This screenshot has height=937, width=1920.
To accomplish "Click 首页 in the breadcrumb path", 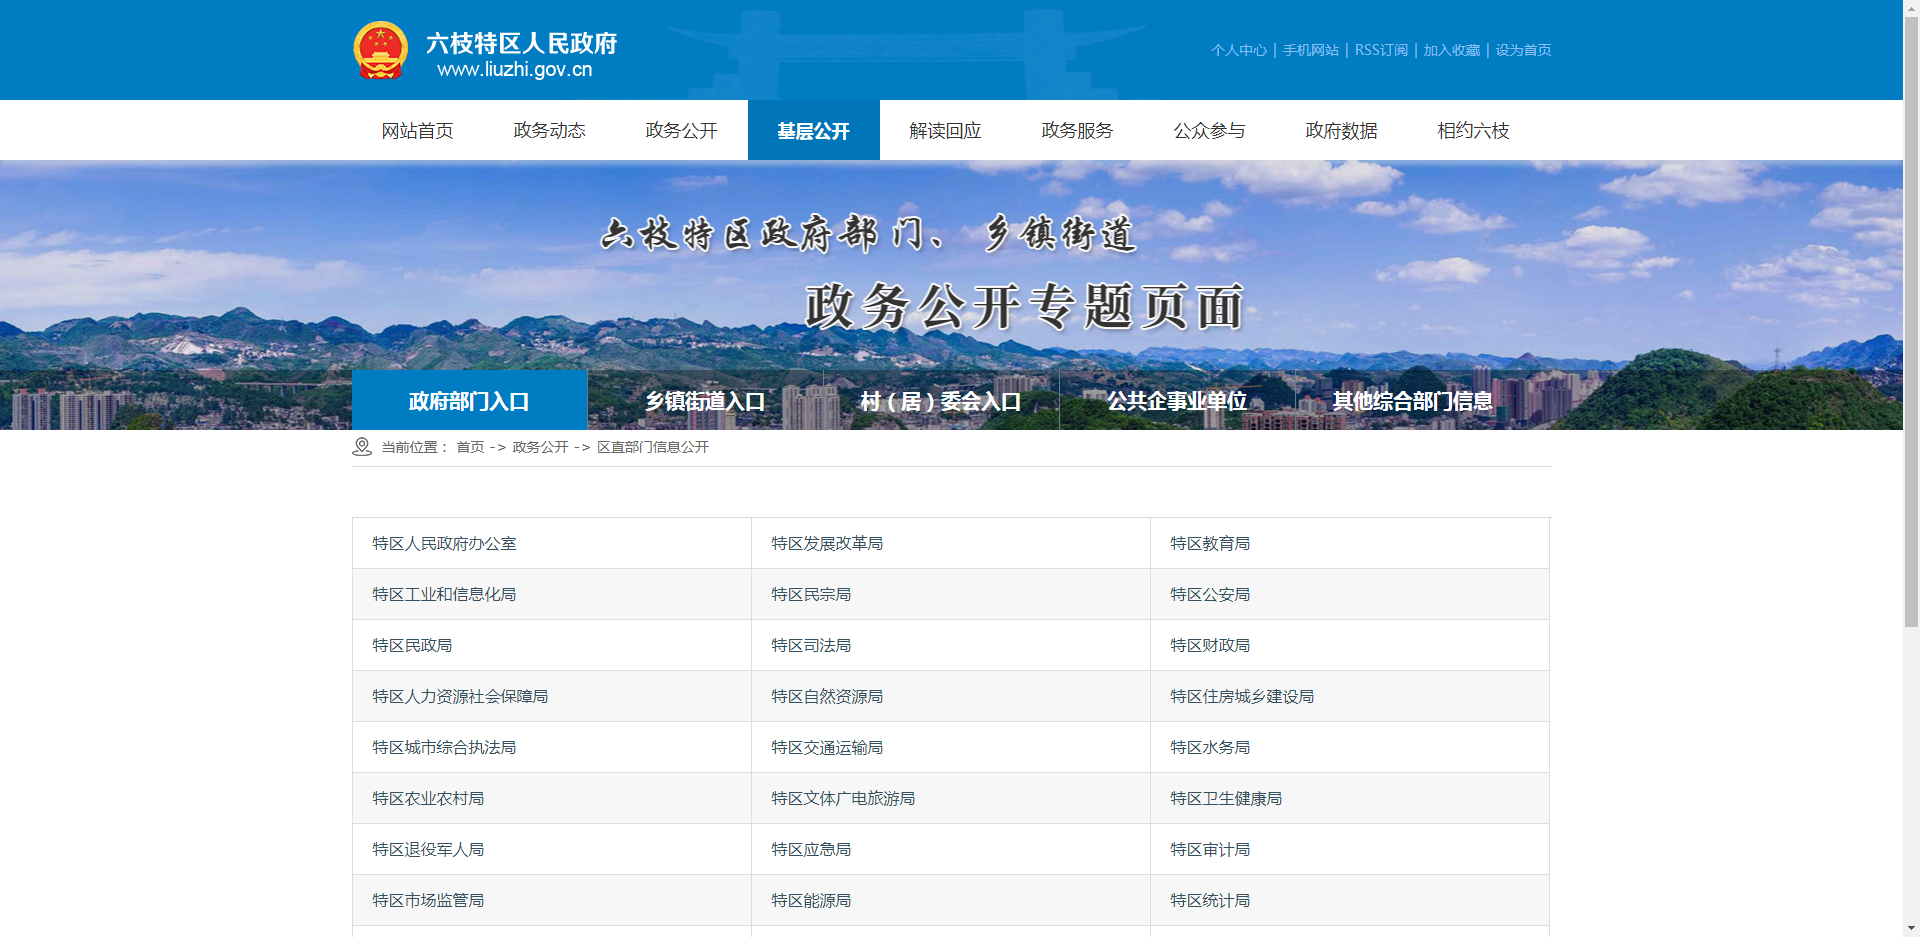I will 470,447.
